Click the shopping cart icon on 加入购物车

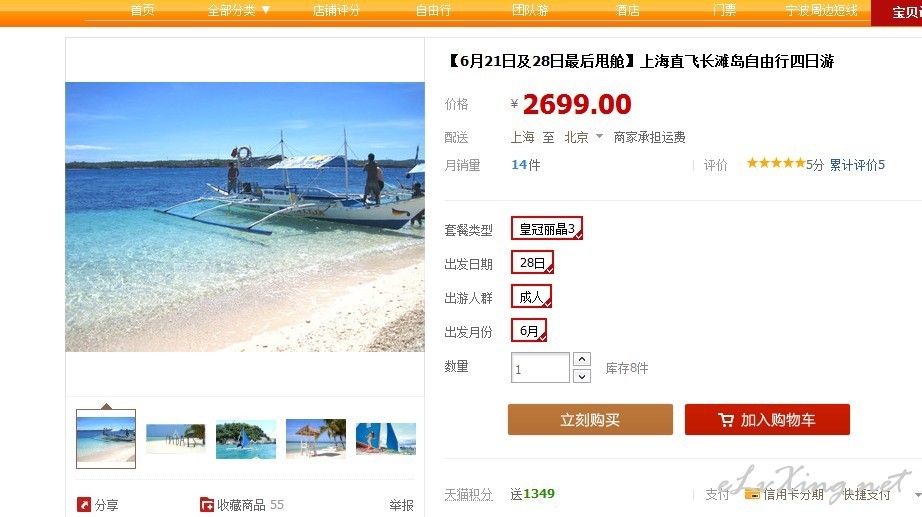[726, 420]
